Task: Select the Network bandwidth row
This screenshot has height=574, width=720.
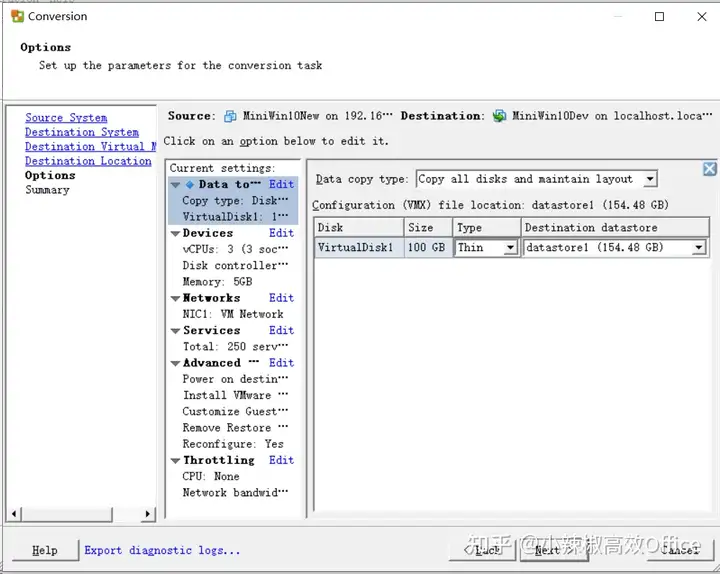Action: (235, 493)
